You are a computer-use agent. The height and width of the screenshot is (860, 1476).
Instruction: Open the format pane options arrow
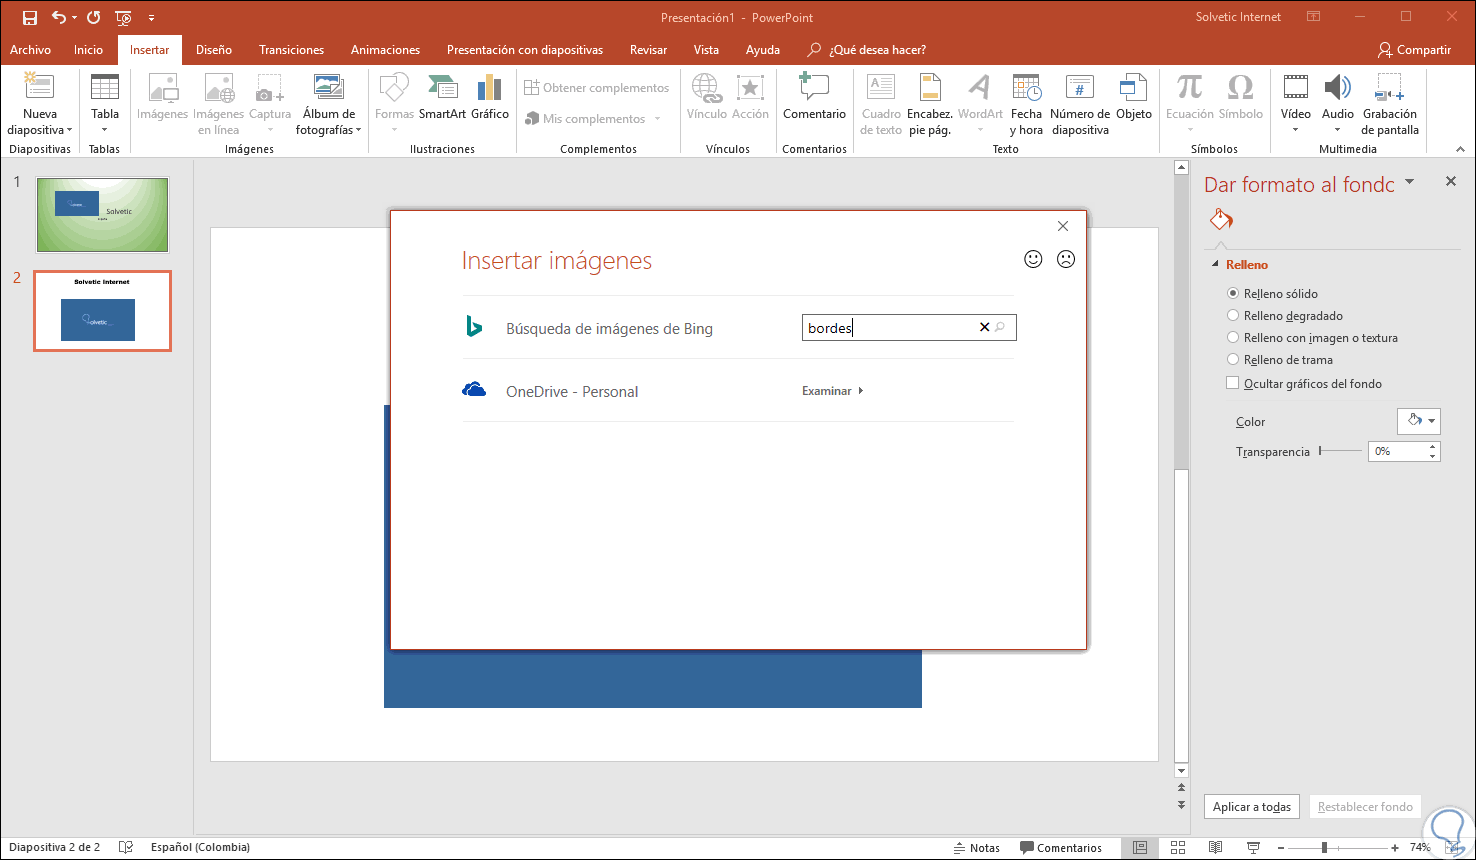tap(1410, 182)
